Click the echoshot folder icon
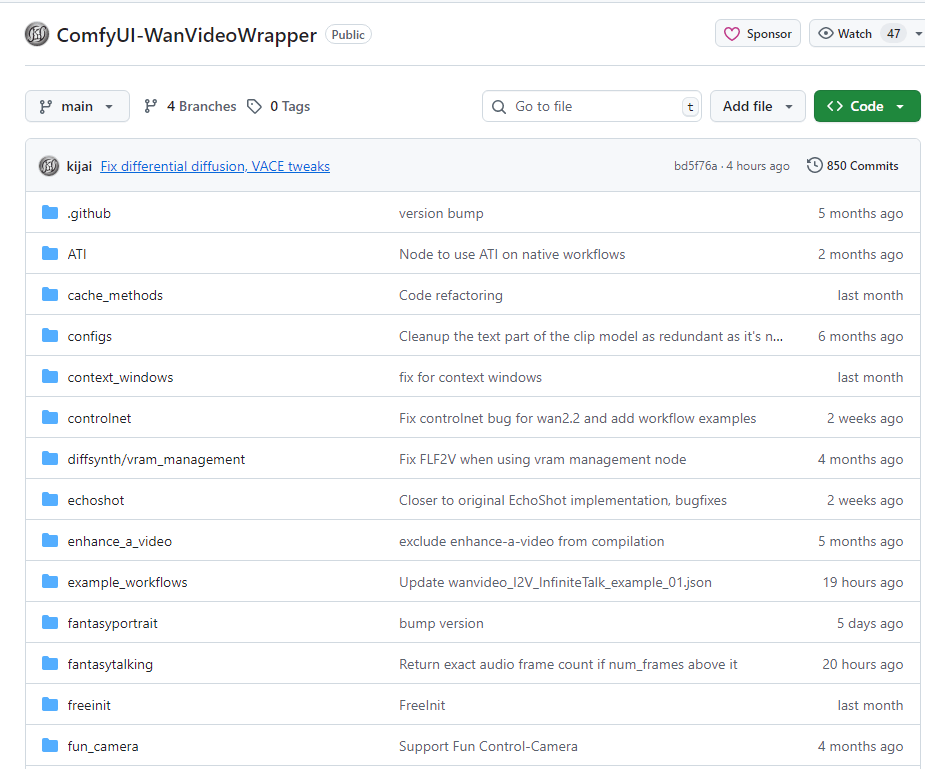 [x=50, y=499]
